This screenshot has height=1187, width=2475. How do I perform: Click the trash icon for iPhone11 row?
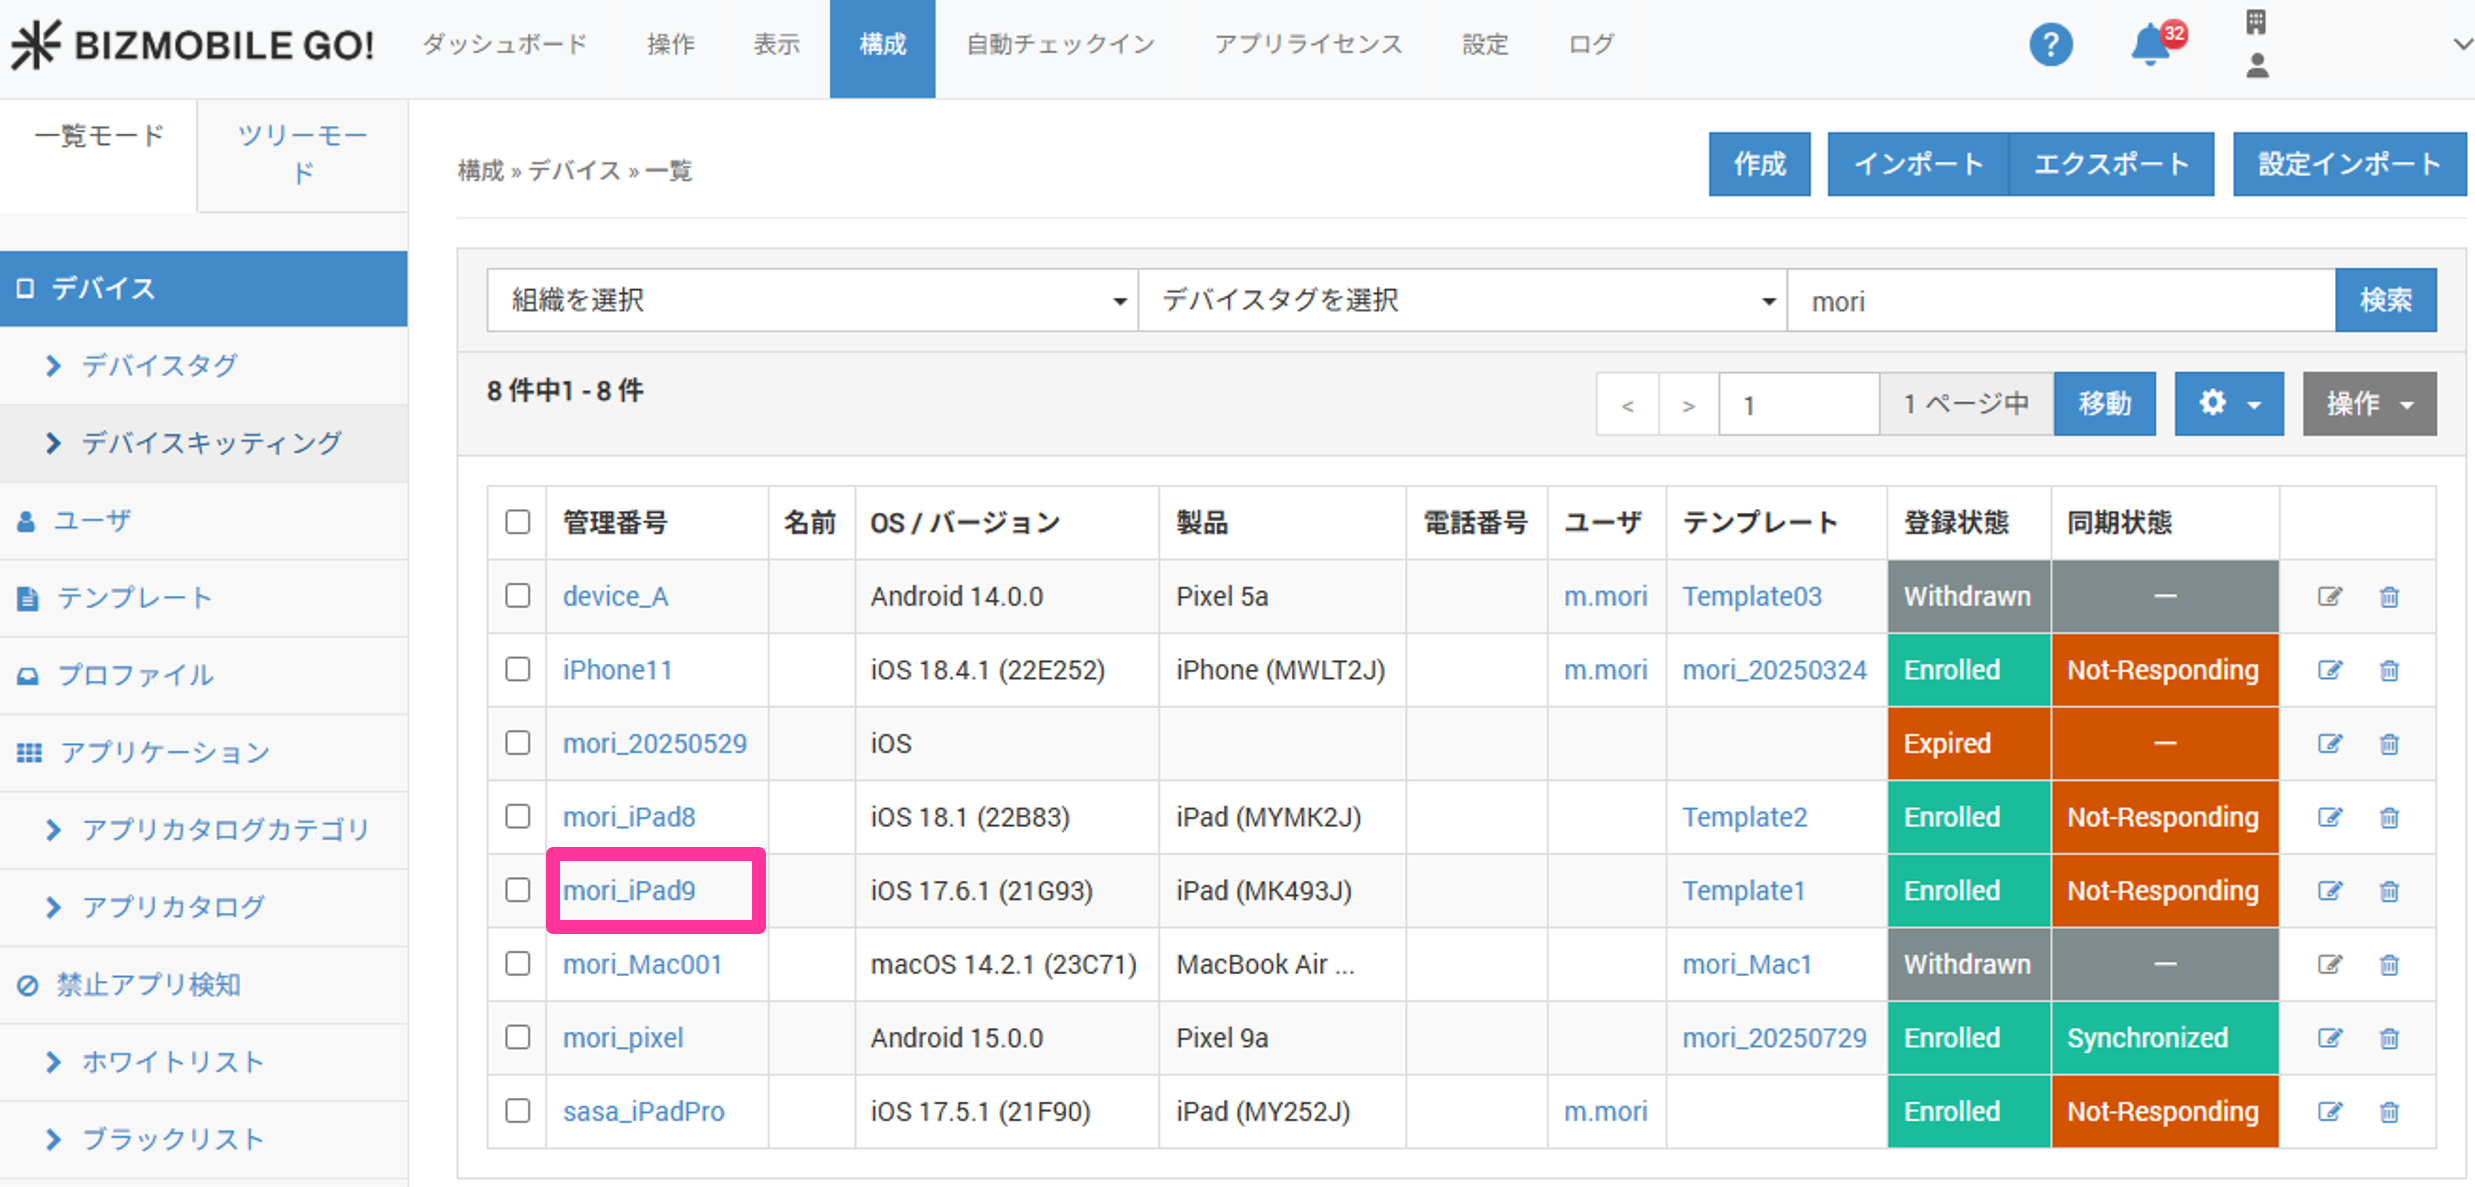click(2389, 671)
